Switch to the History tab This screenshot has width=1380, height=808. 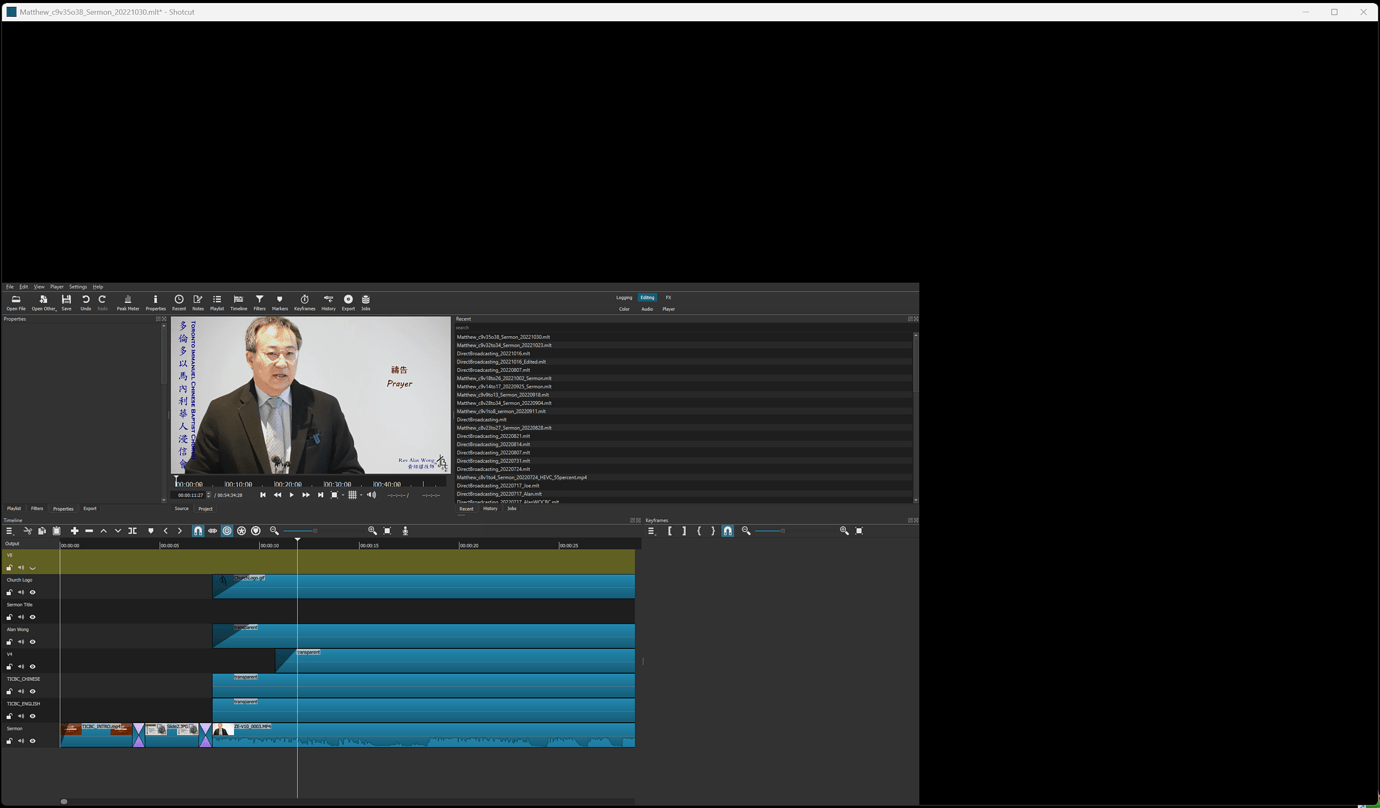(490, 509)
